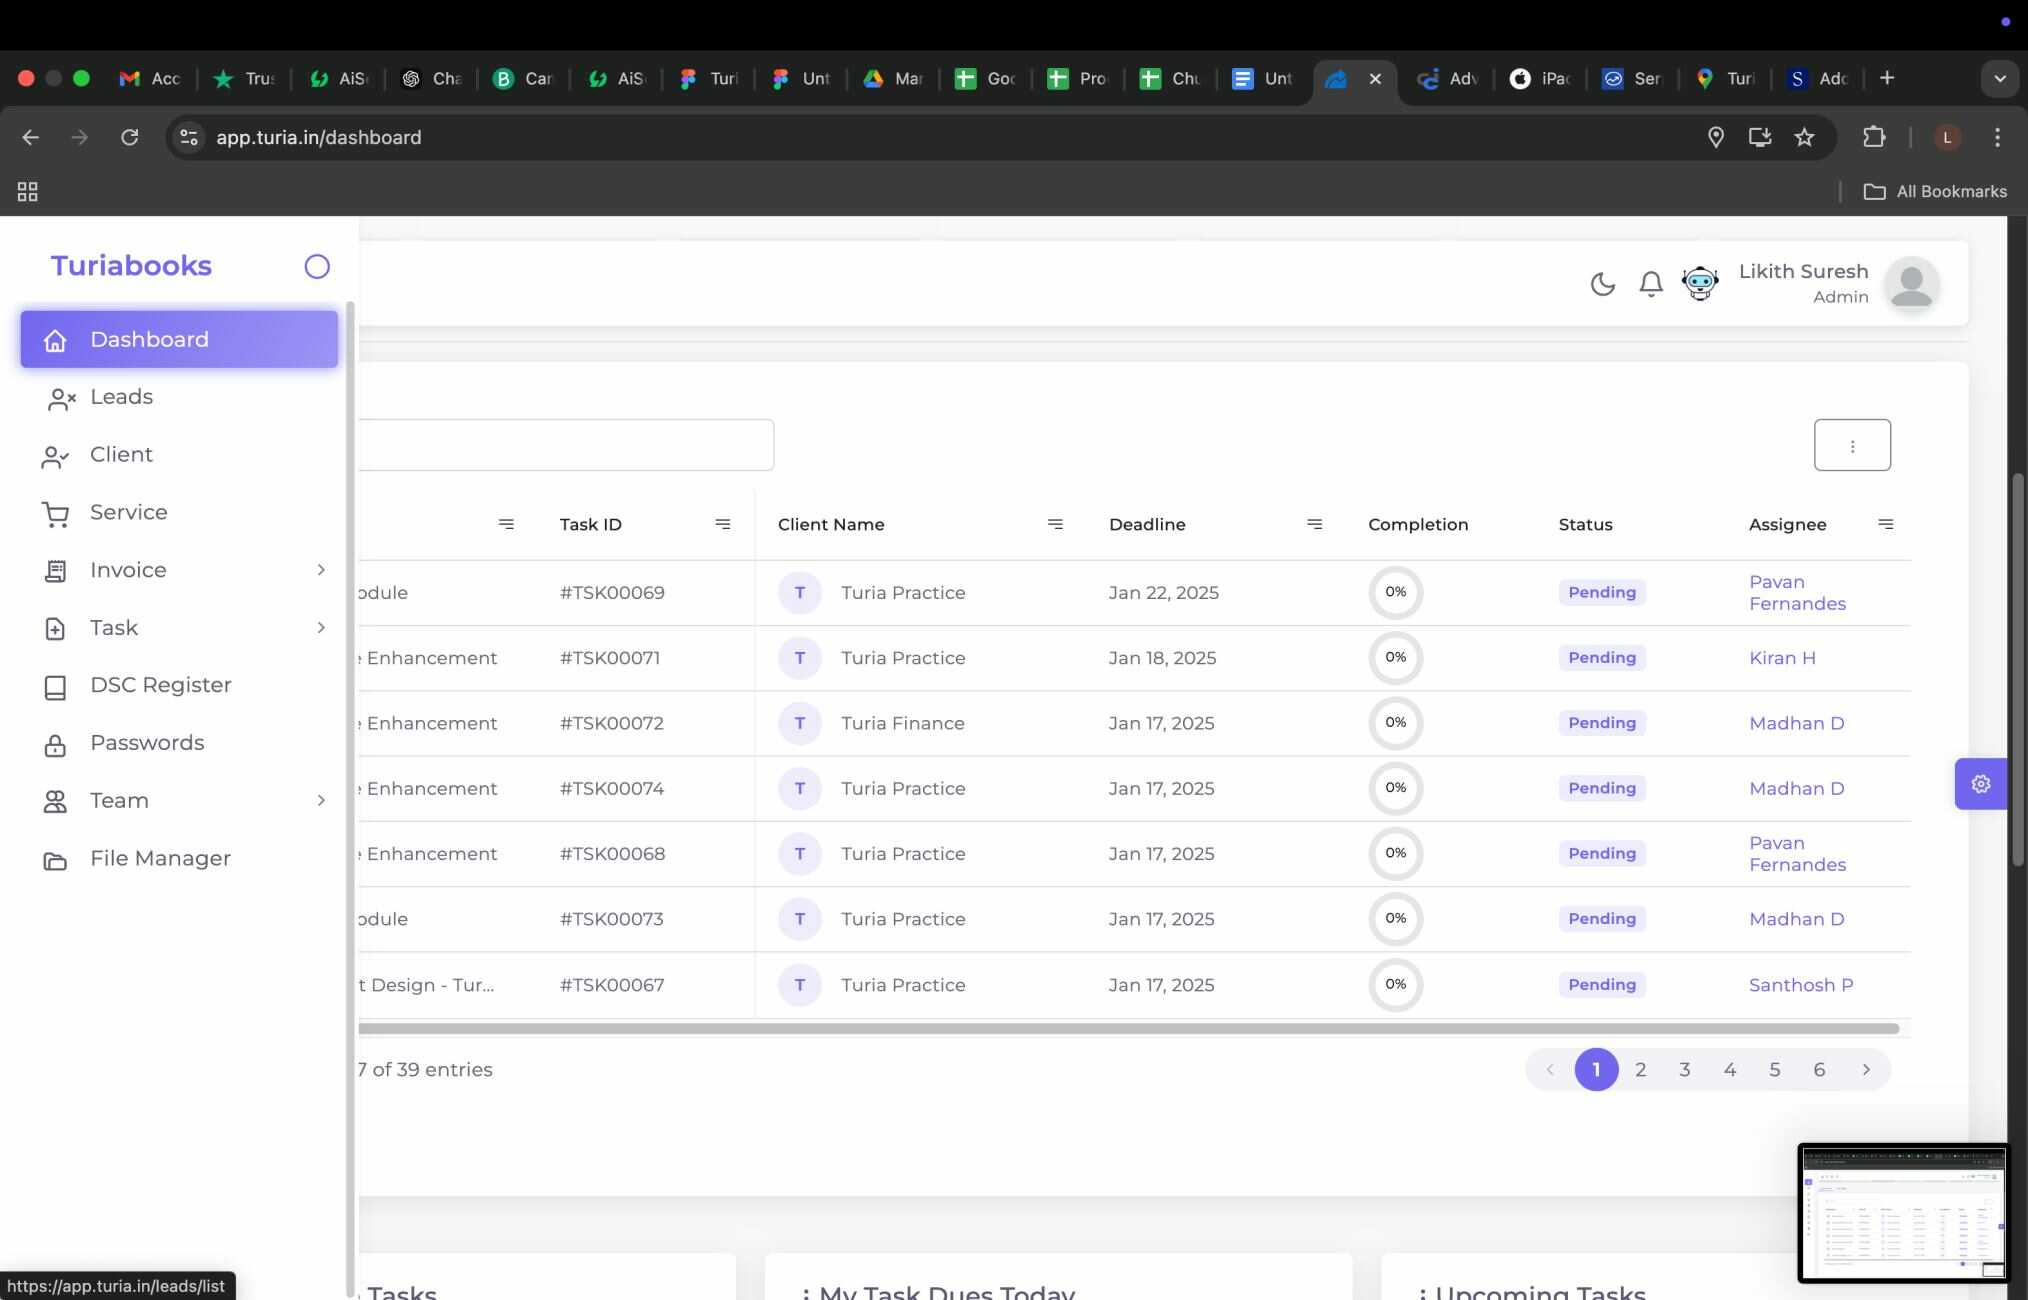This screenshot has height=1300, width=2028.
Task: Toggle the sidebar pin circle beside Turiabooks
Action: 317,266
